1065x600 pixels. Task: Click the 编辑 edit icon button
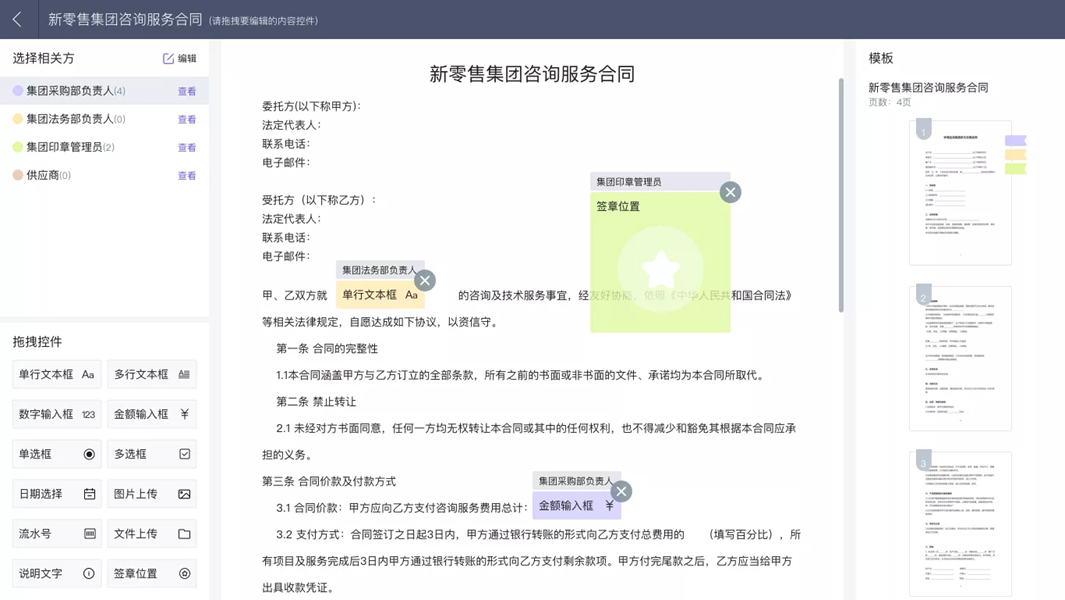tap(180, 59)
